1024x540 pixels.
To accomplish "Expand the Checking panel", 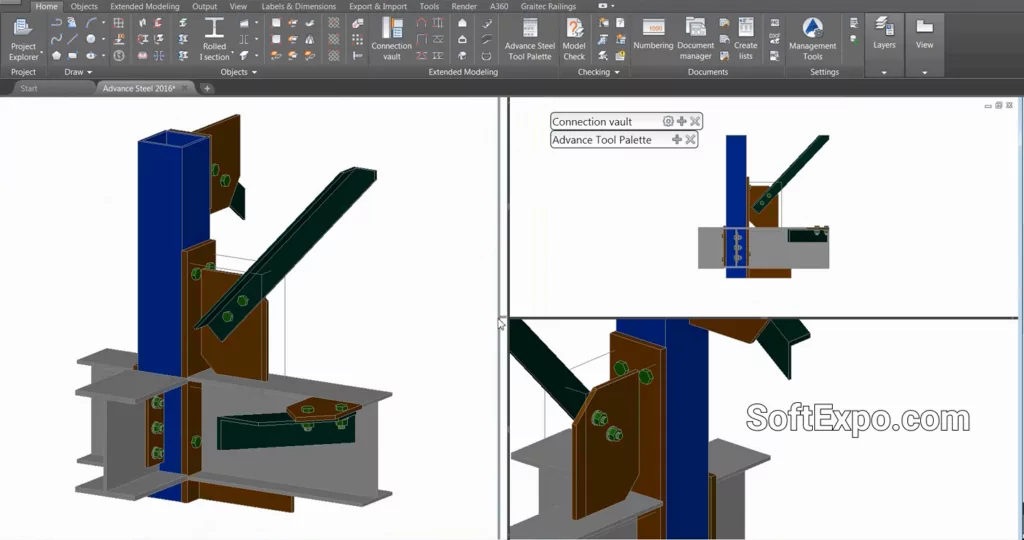I will coord(598,72).
